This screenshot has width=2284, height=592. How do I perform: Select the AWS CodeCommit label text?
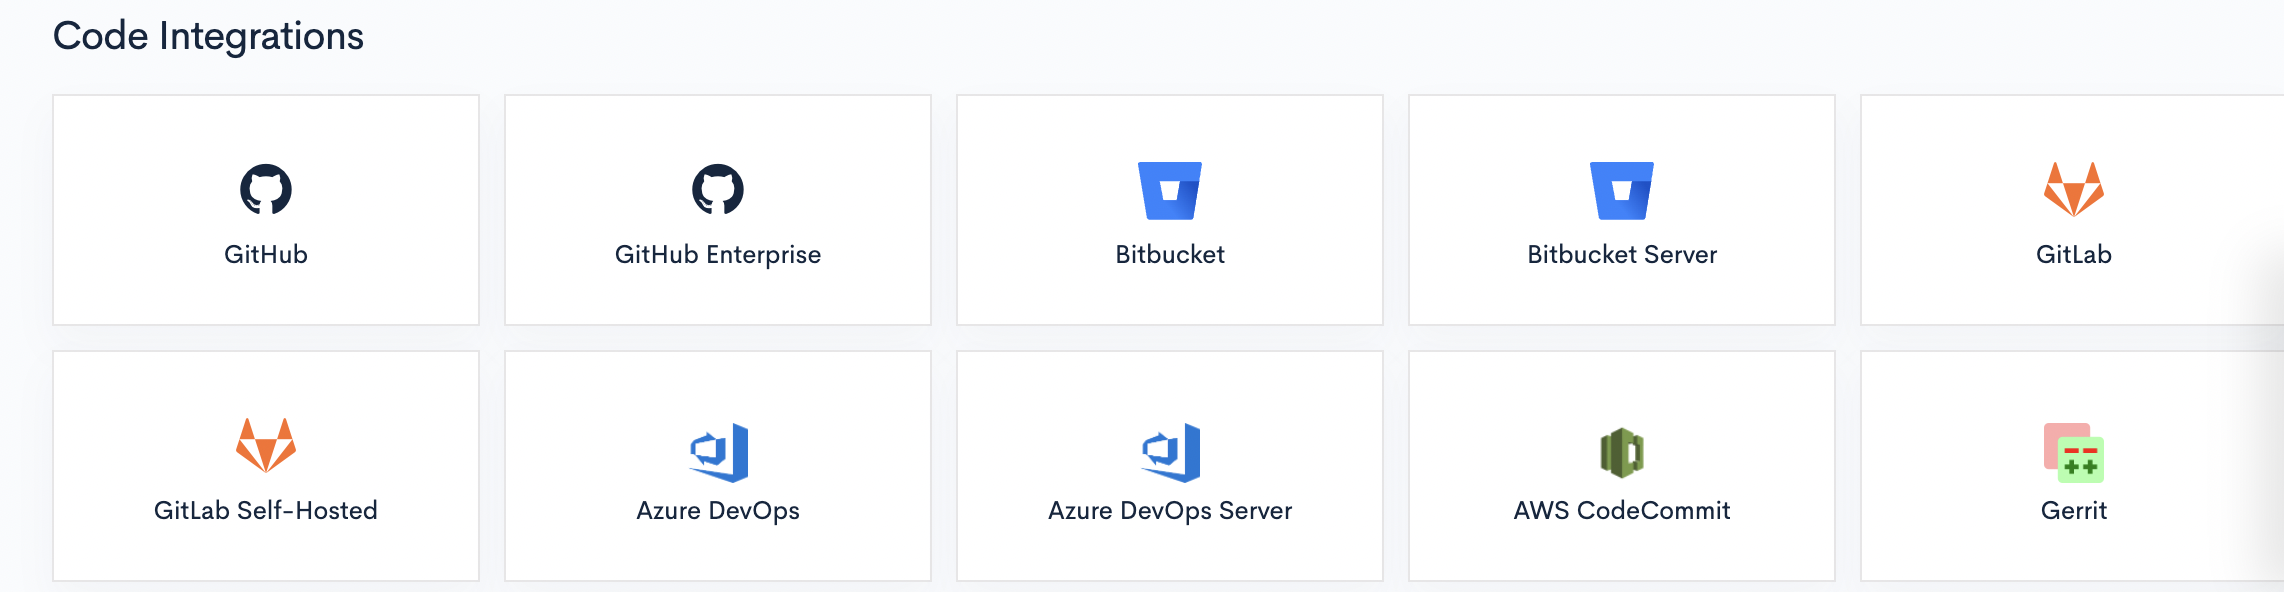coord(1622,510)
